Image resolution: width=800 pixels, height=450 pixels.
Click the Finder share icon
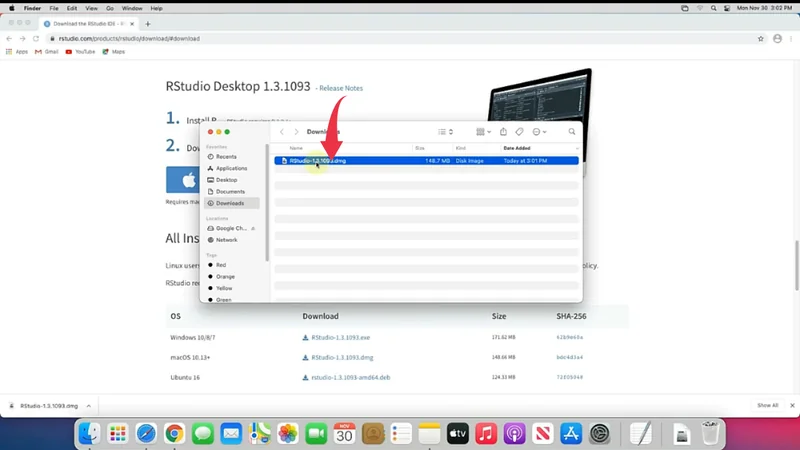pos(503,132)
